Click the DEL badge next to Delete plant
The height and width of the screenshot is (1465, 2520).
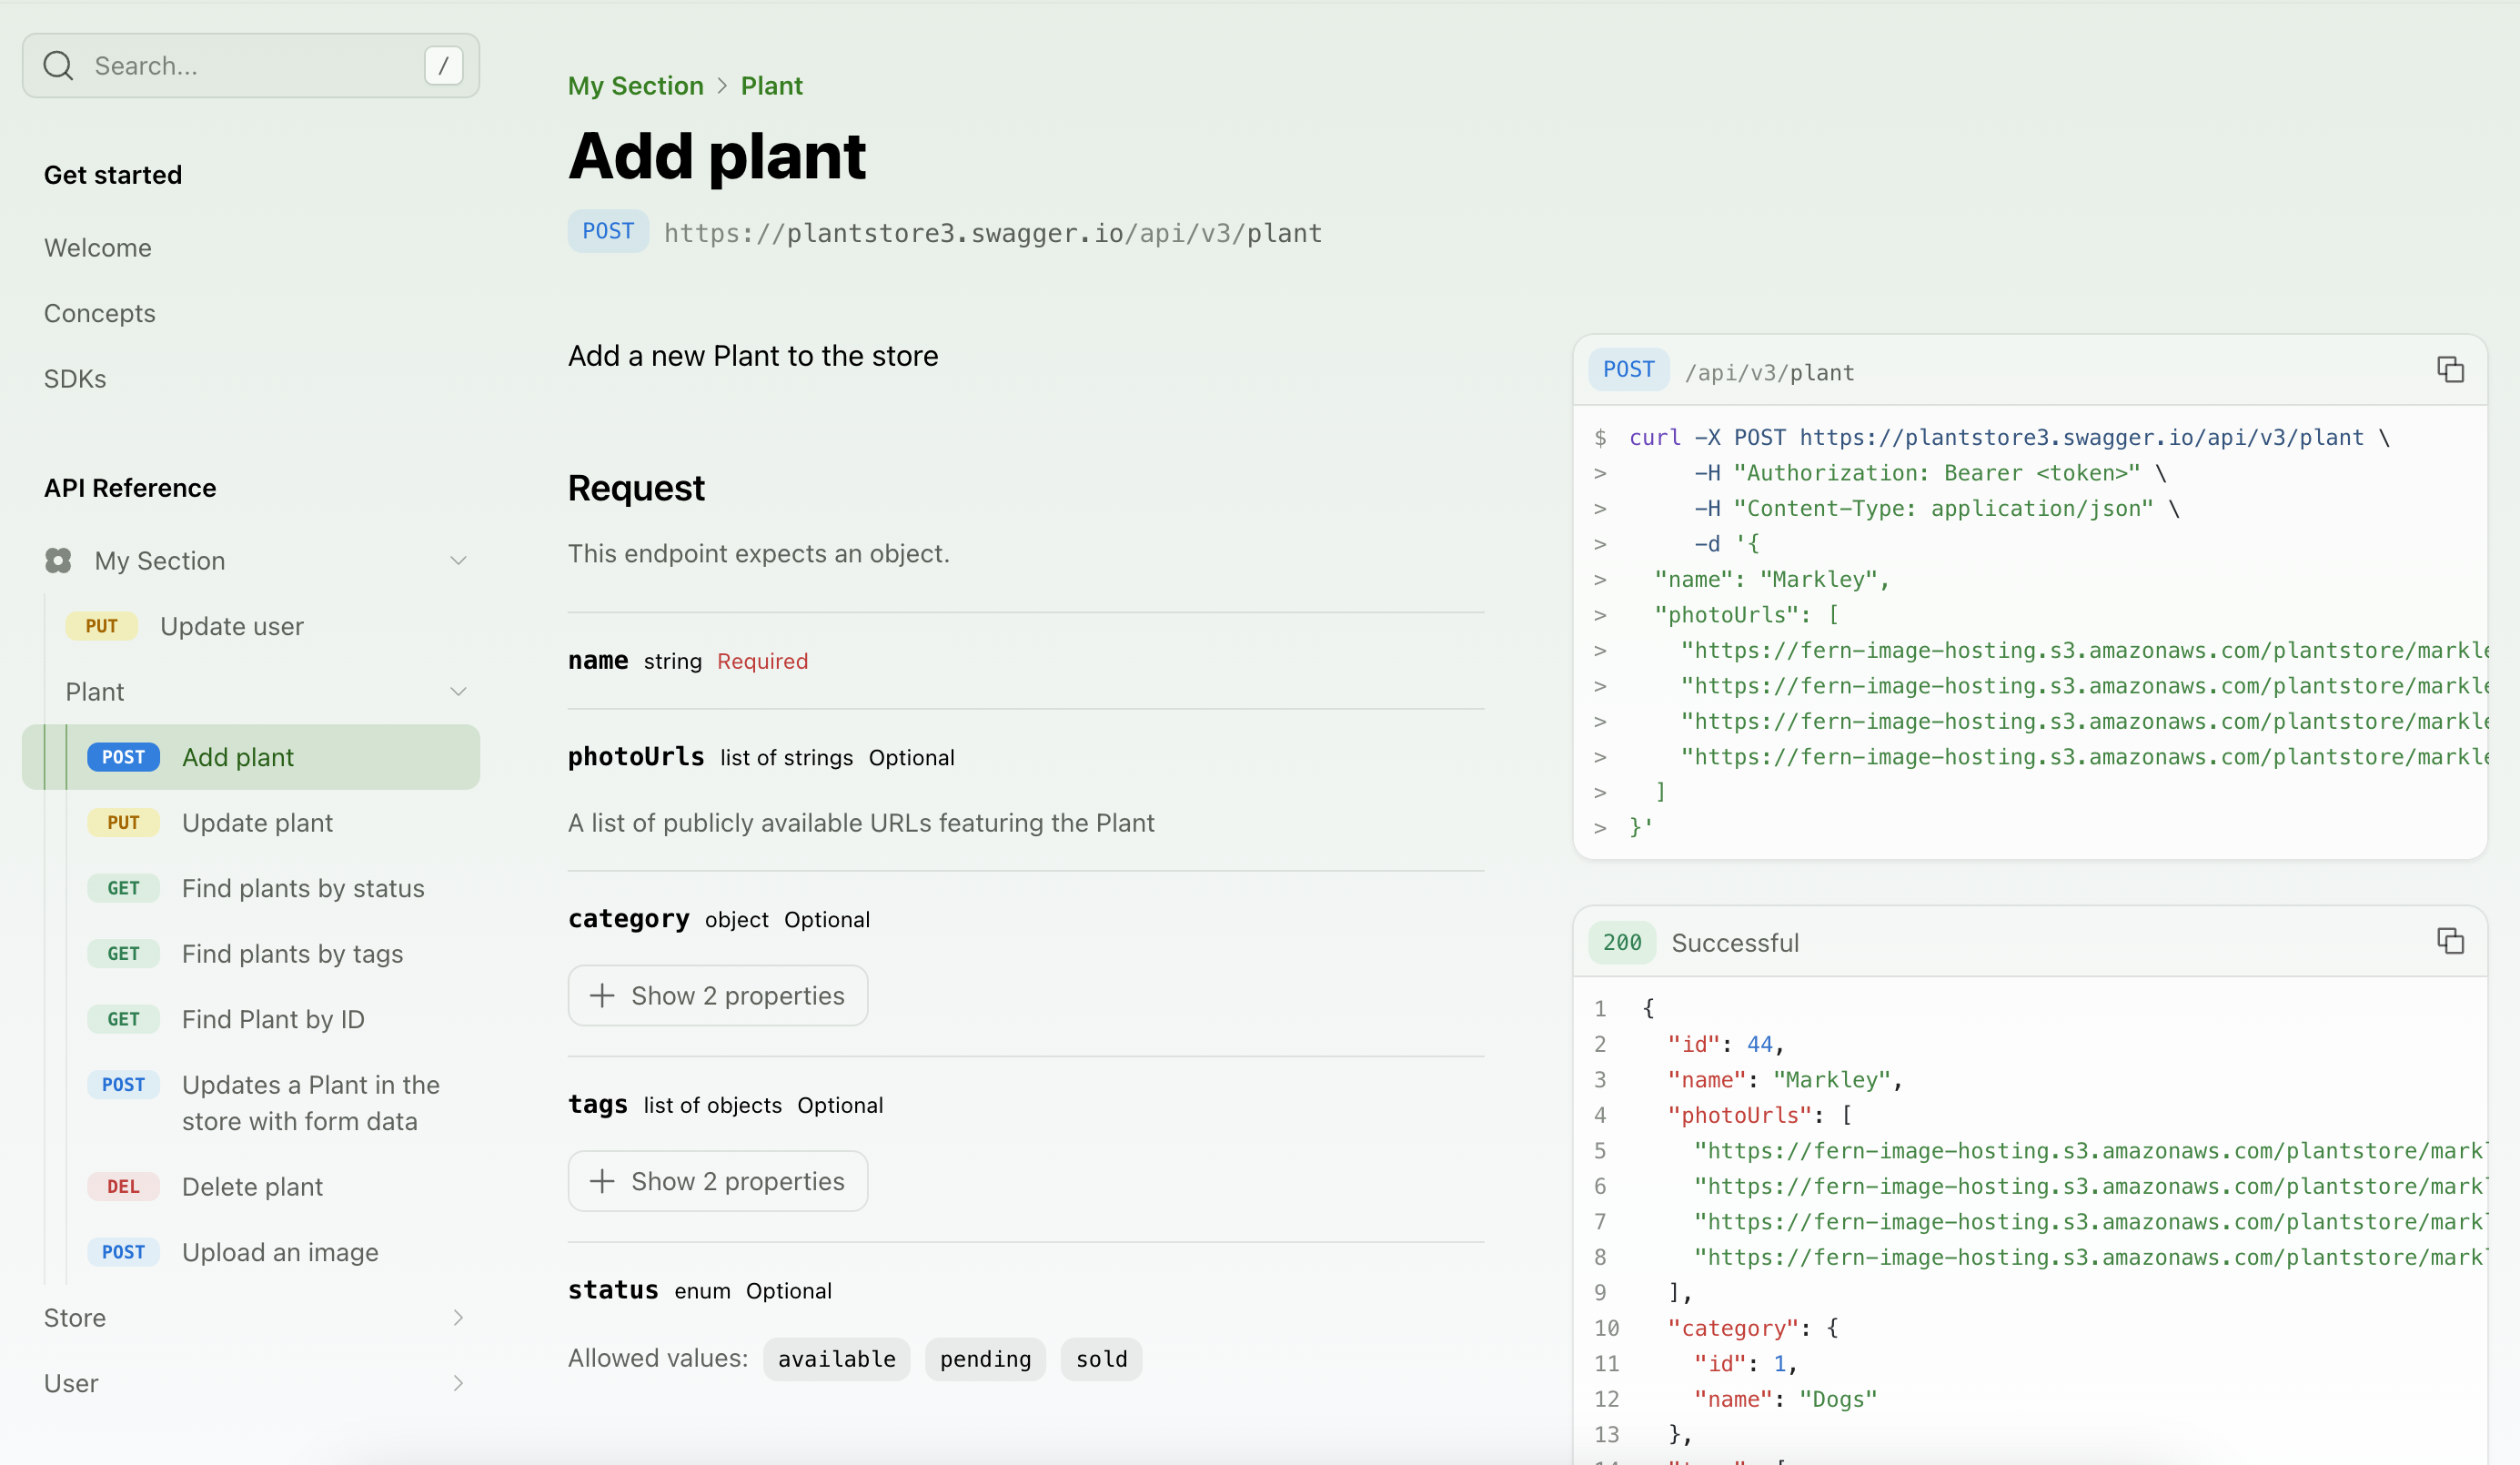pyautogui.click(x=123, y=1186)
